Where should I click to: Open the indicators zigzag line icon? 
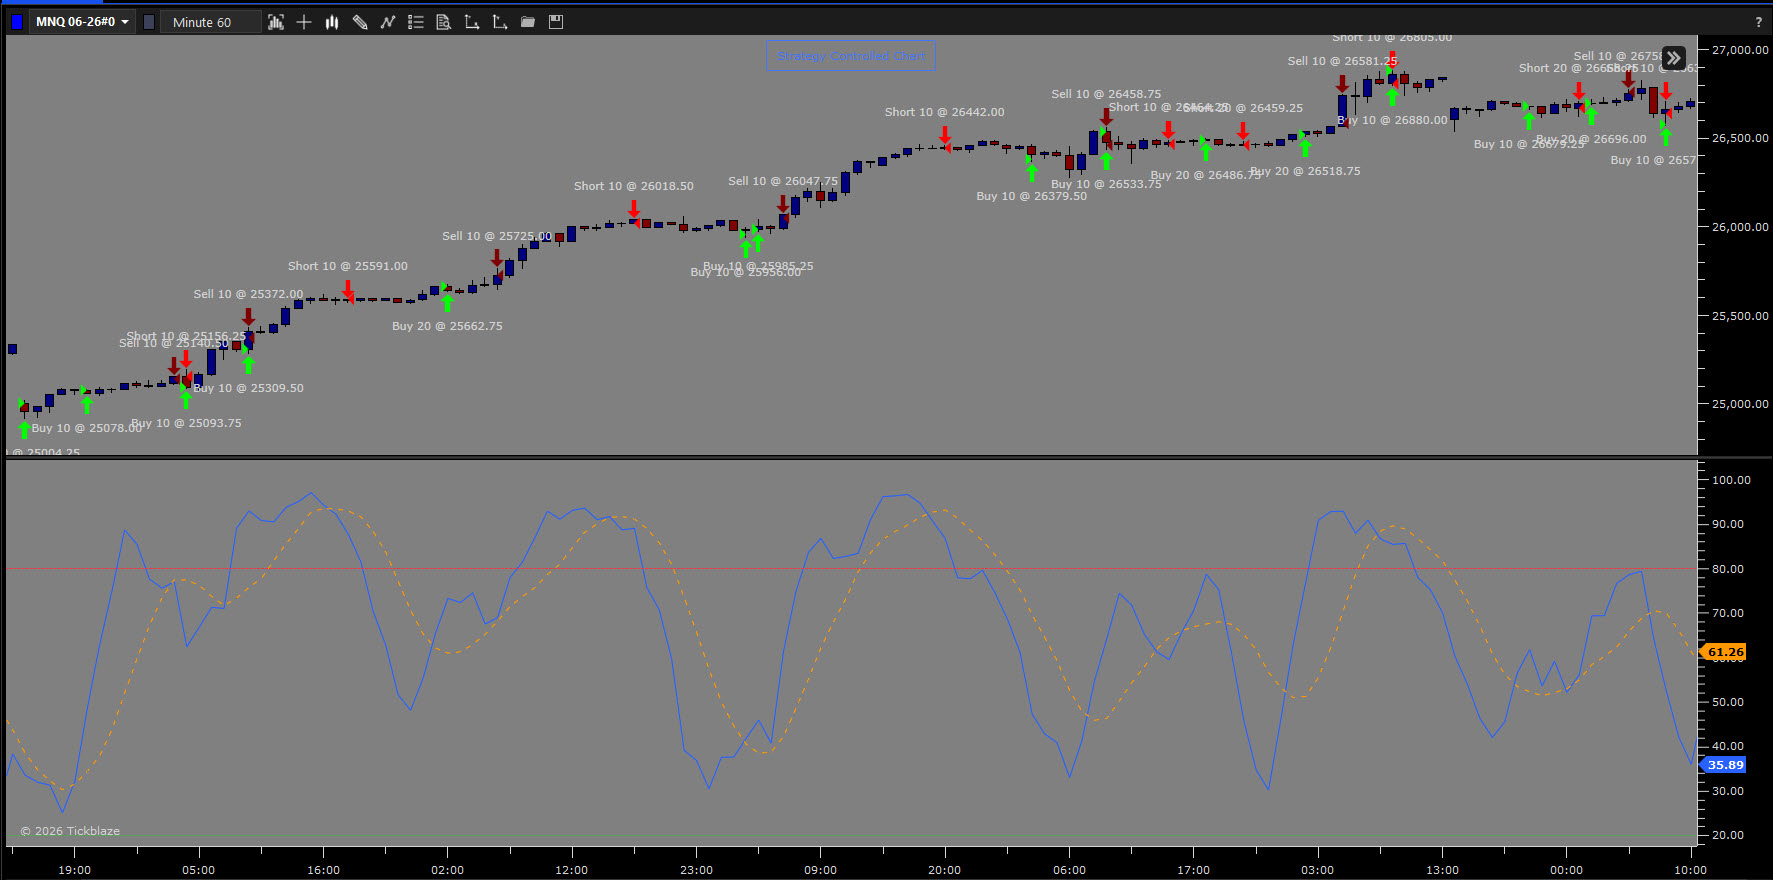(x=388, y=22)
